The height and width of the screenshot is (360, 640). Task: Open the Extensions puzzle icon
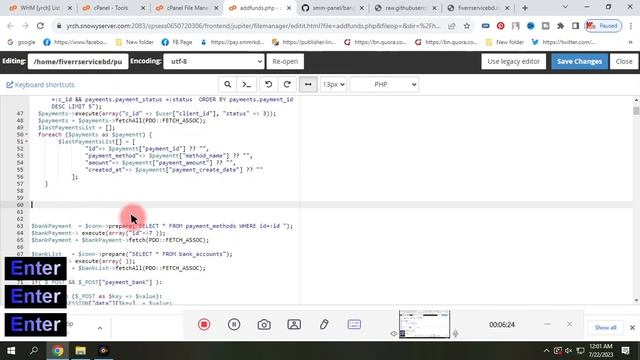(x=560, y=26)
